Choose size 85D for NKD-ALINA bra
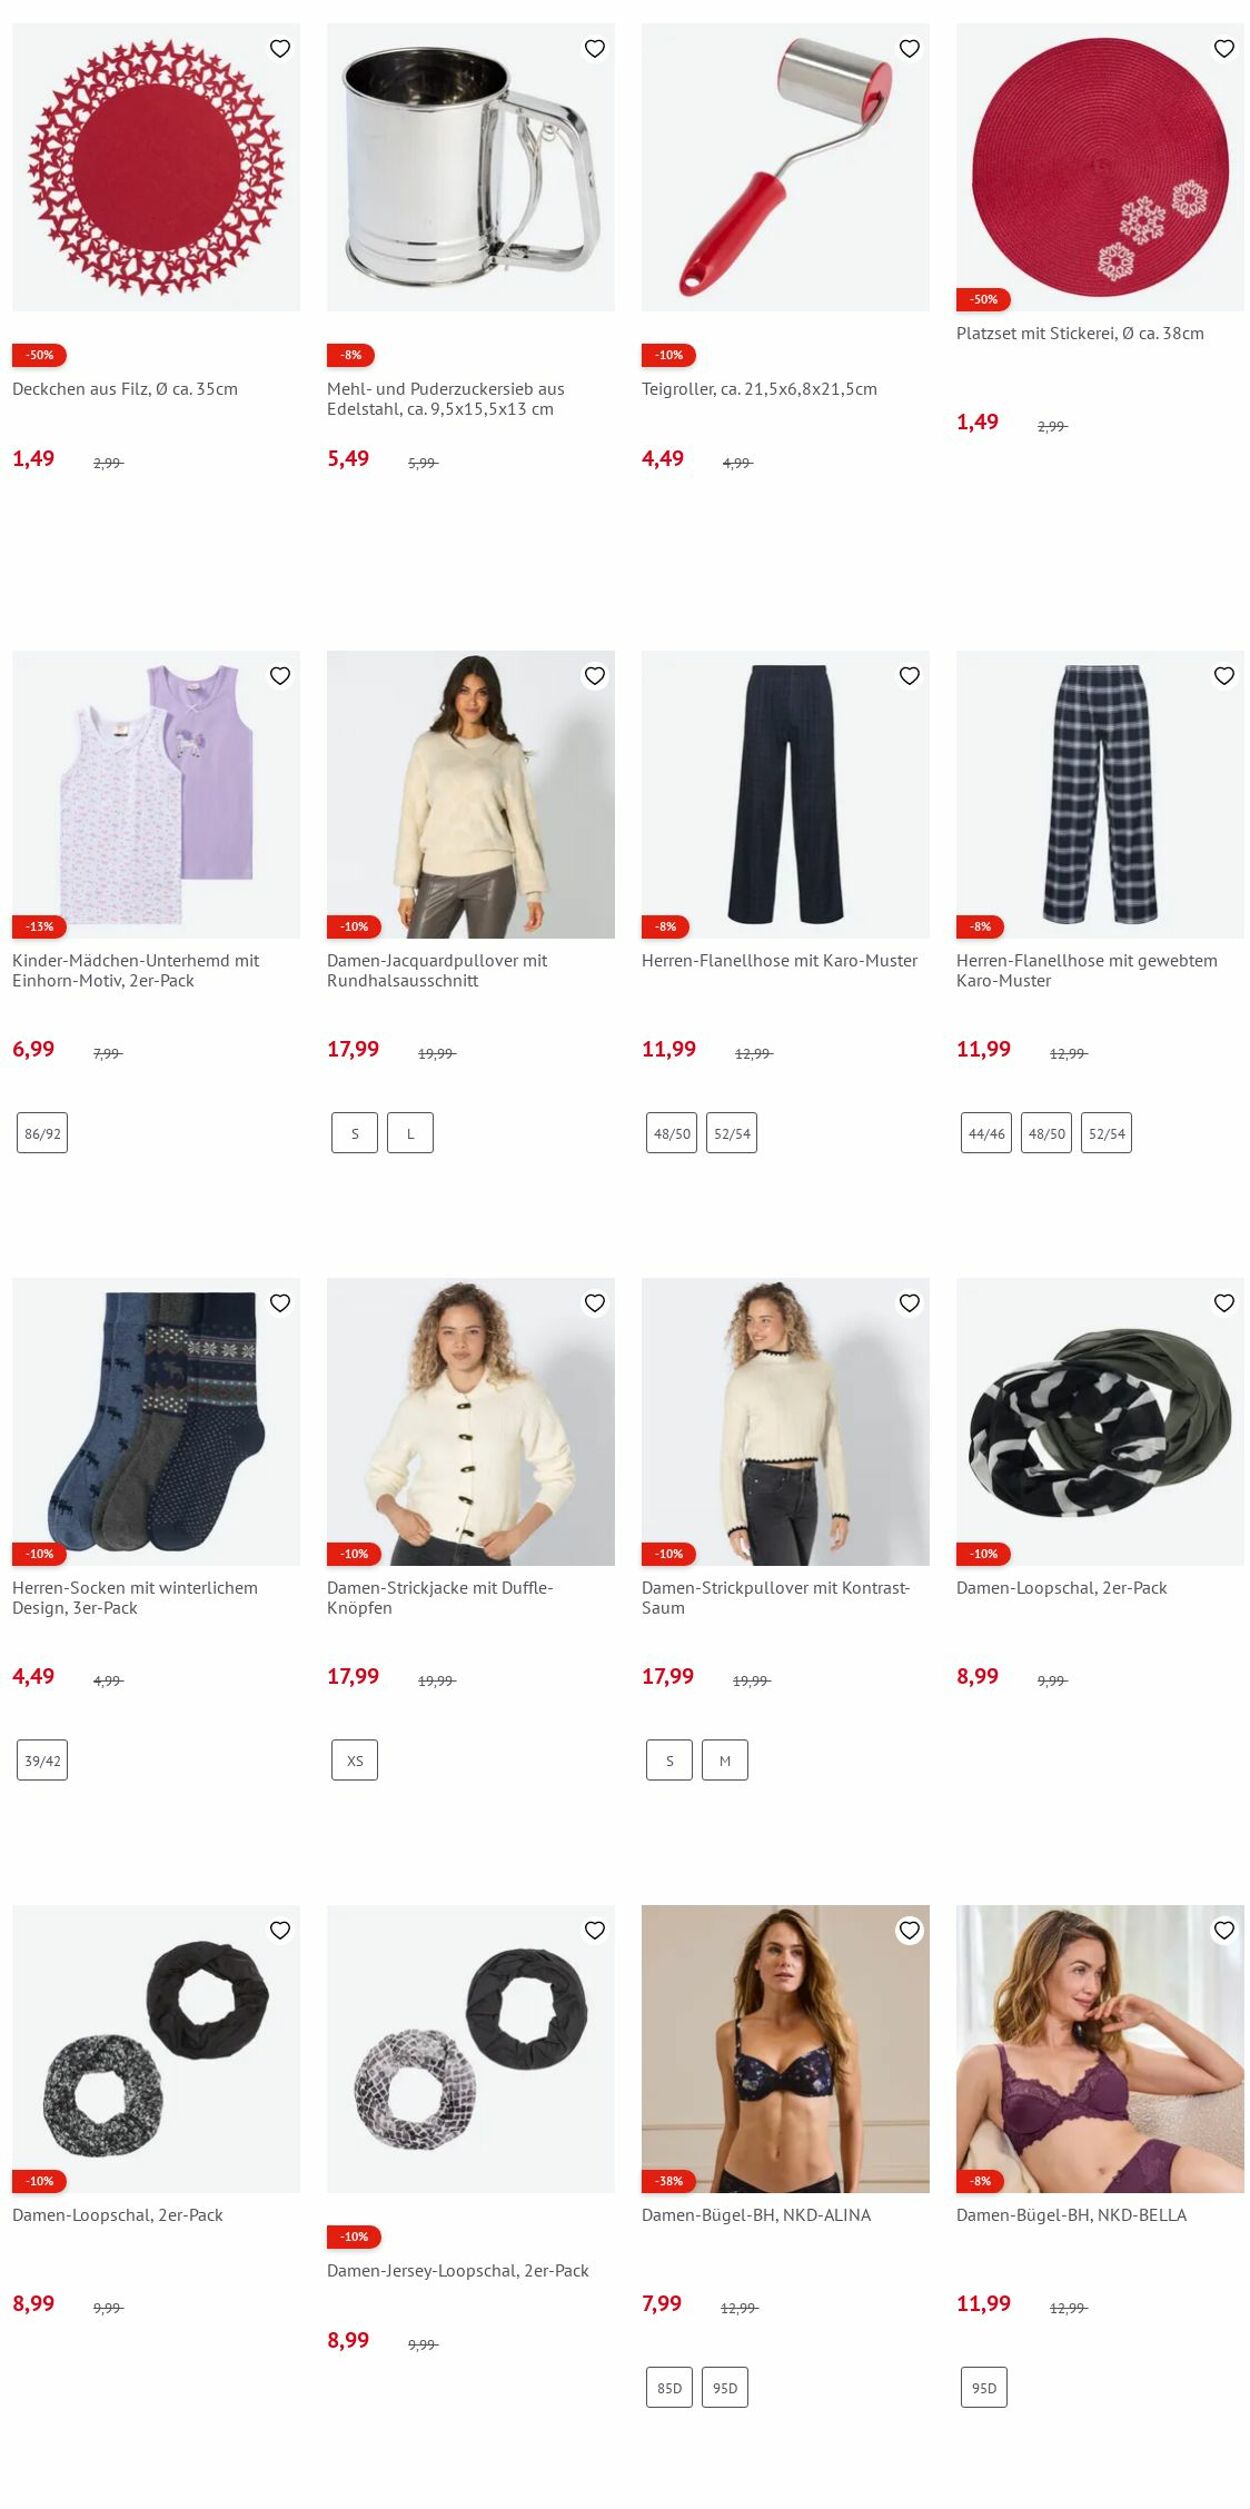Screen dimensions: 1250x2509 pos(669,2387)
